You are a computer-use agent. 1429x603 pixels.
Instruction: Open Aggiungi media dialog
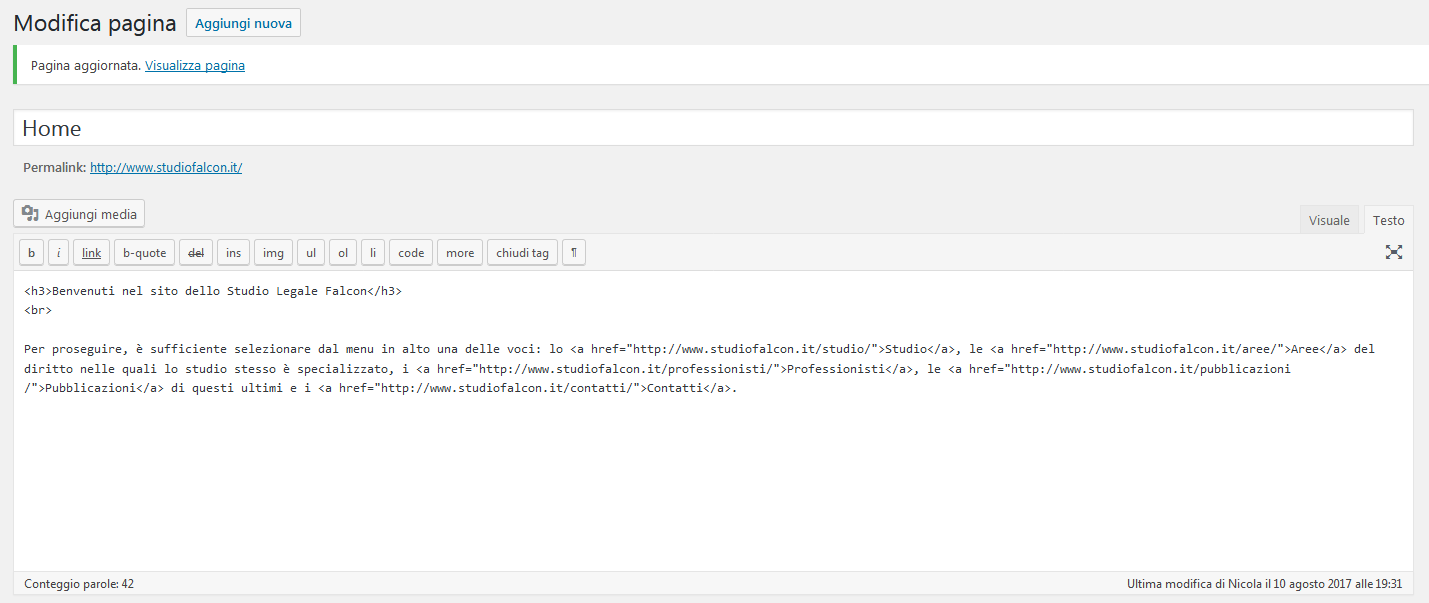coord(79,214)
